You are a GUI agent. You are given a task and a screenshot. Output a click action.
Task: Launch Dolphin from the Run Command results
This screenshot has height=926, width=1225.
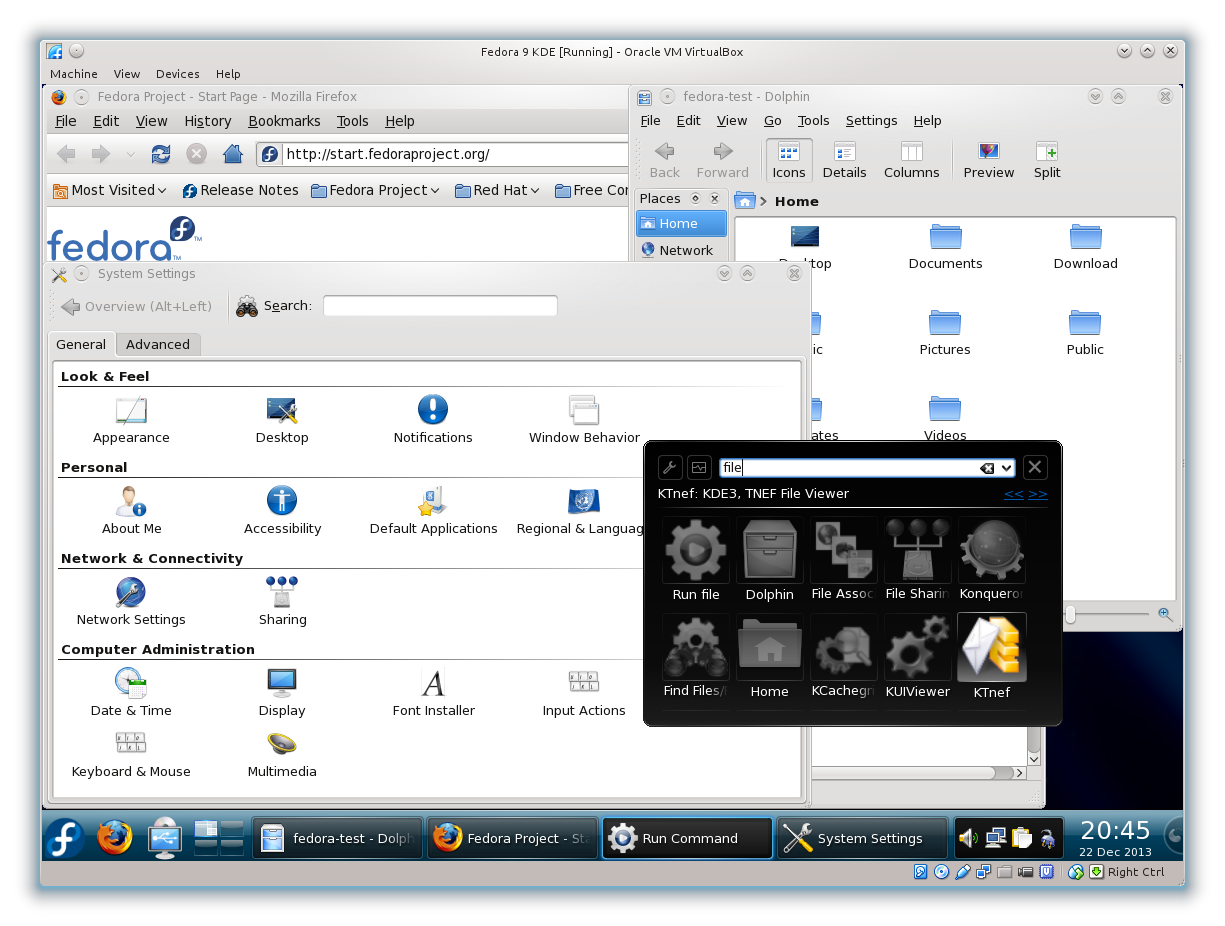(x=769, y=561)
